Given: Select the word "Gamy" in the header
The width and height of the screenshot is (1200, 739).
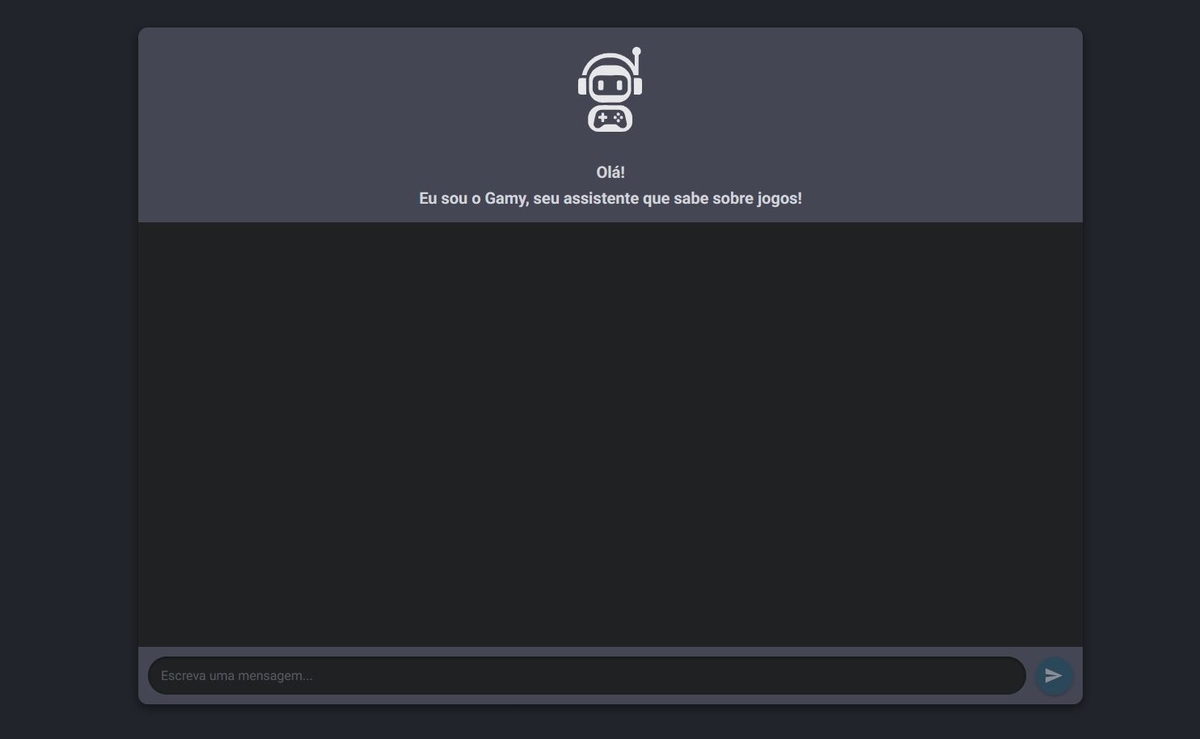Looking at the screenshot, I should [x=506, y=199].
